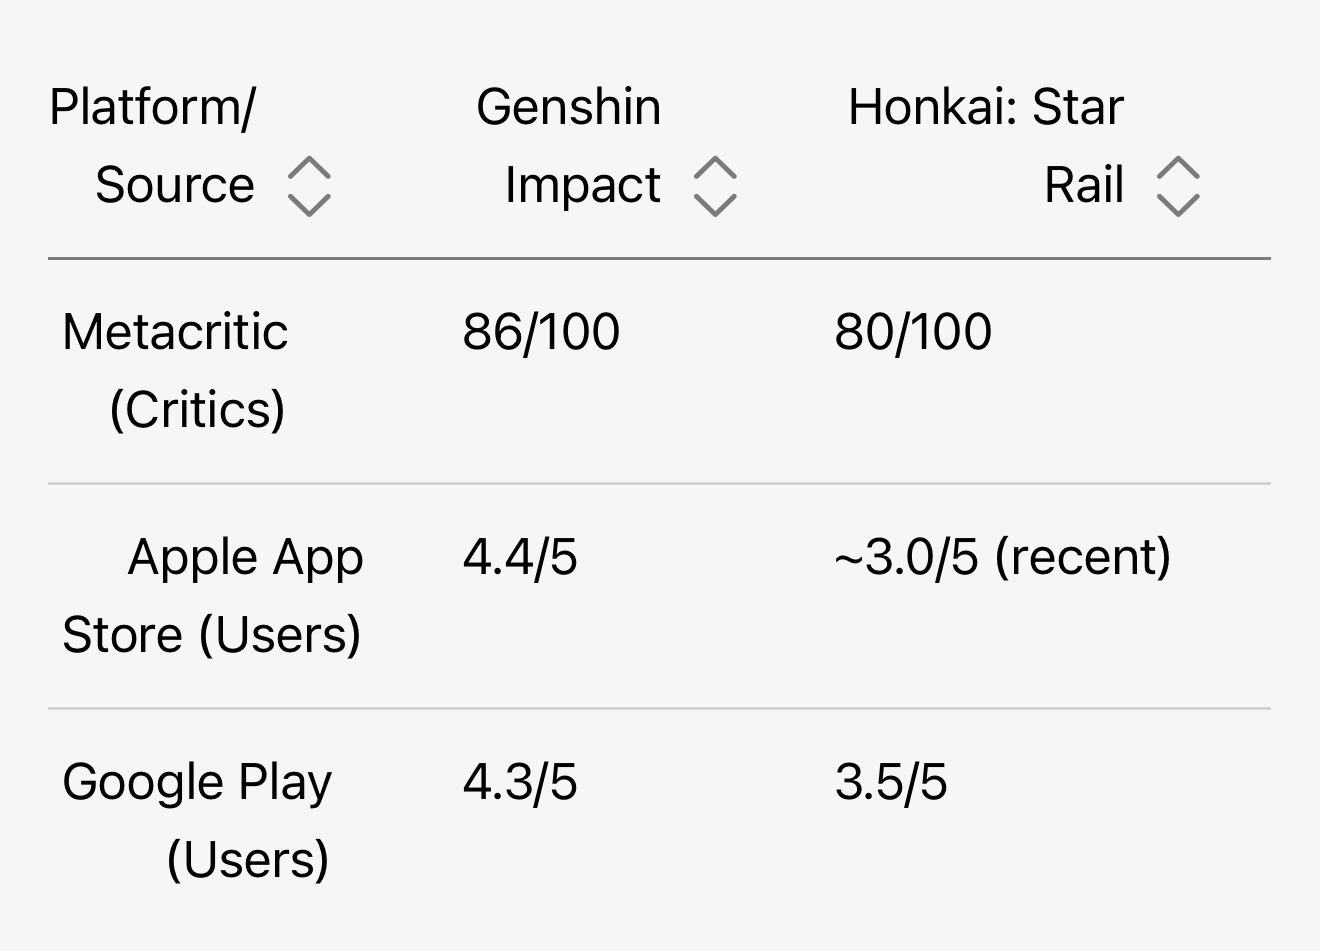
Task: Click the (Users) text under Google Play
Action: pyautogui.click(x=247, y=860)
